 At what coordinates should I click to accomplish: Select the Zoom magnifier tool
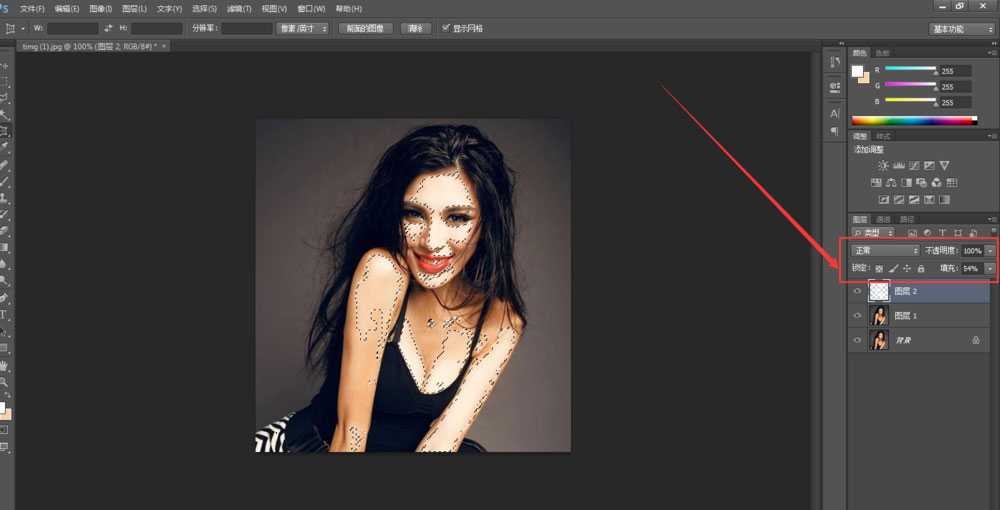point(5,382)
